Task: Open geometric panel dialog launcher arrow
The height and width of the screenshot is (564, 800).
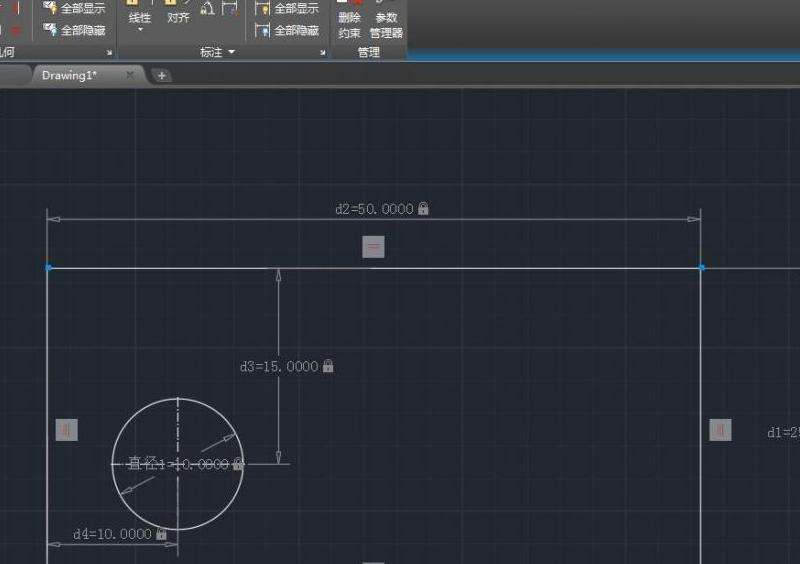Action: click(109, 53)
